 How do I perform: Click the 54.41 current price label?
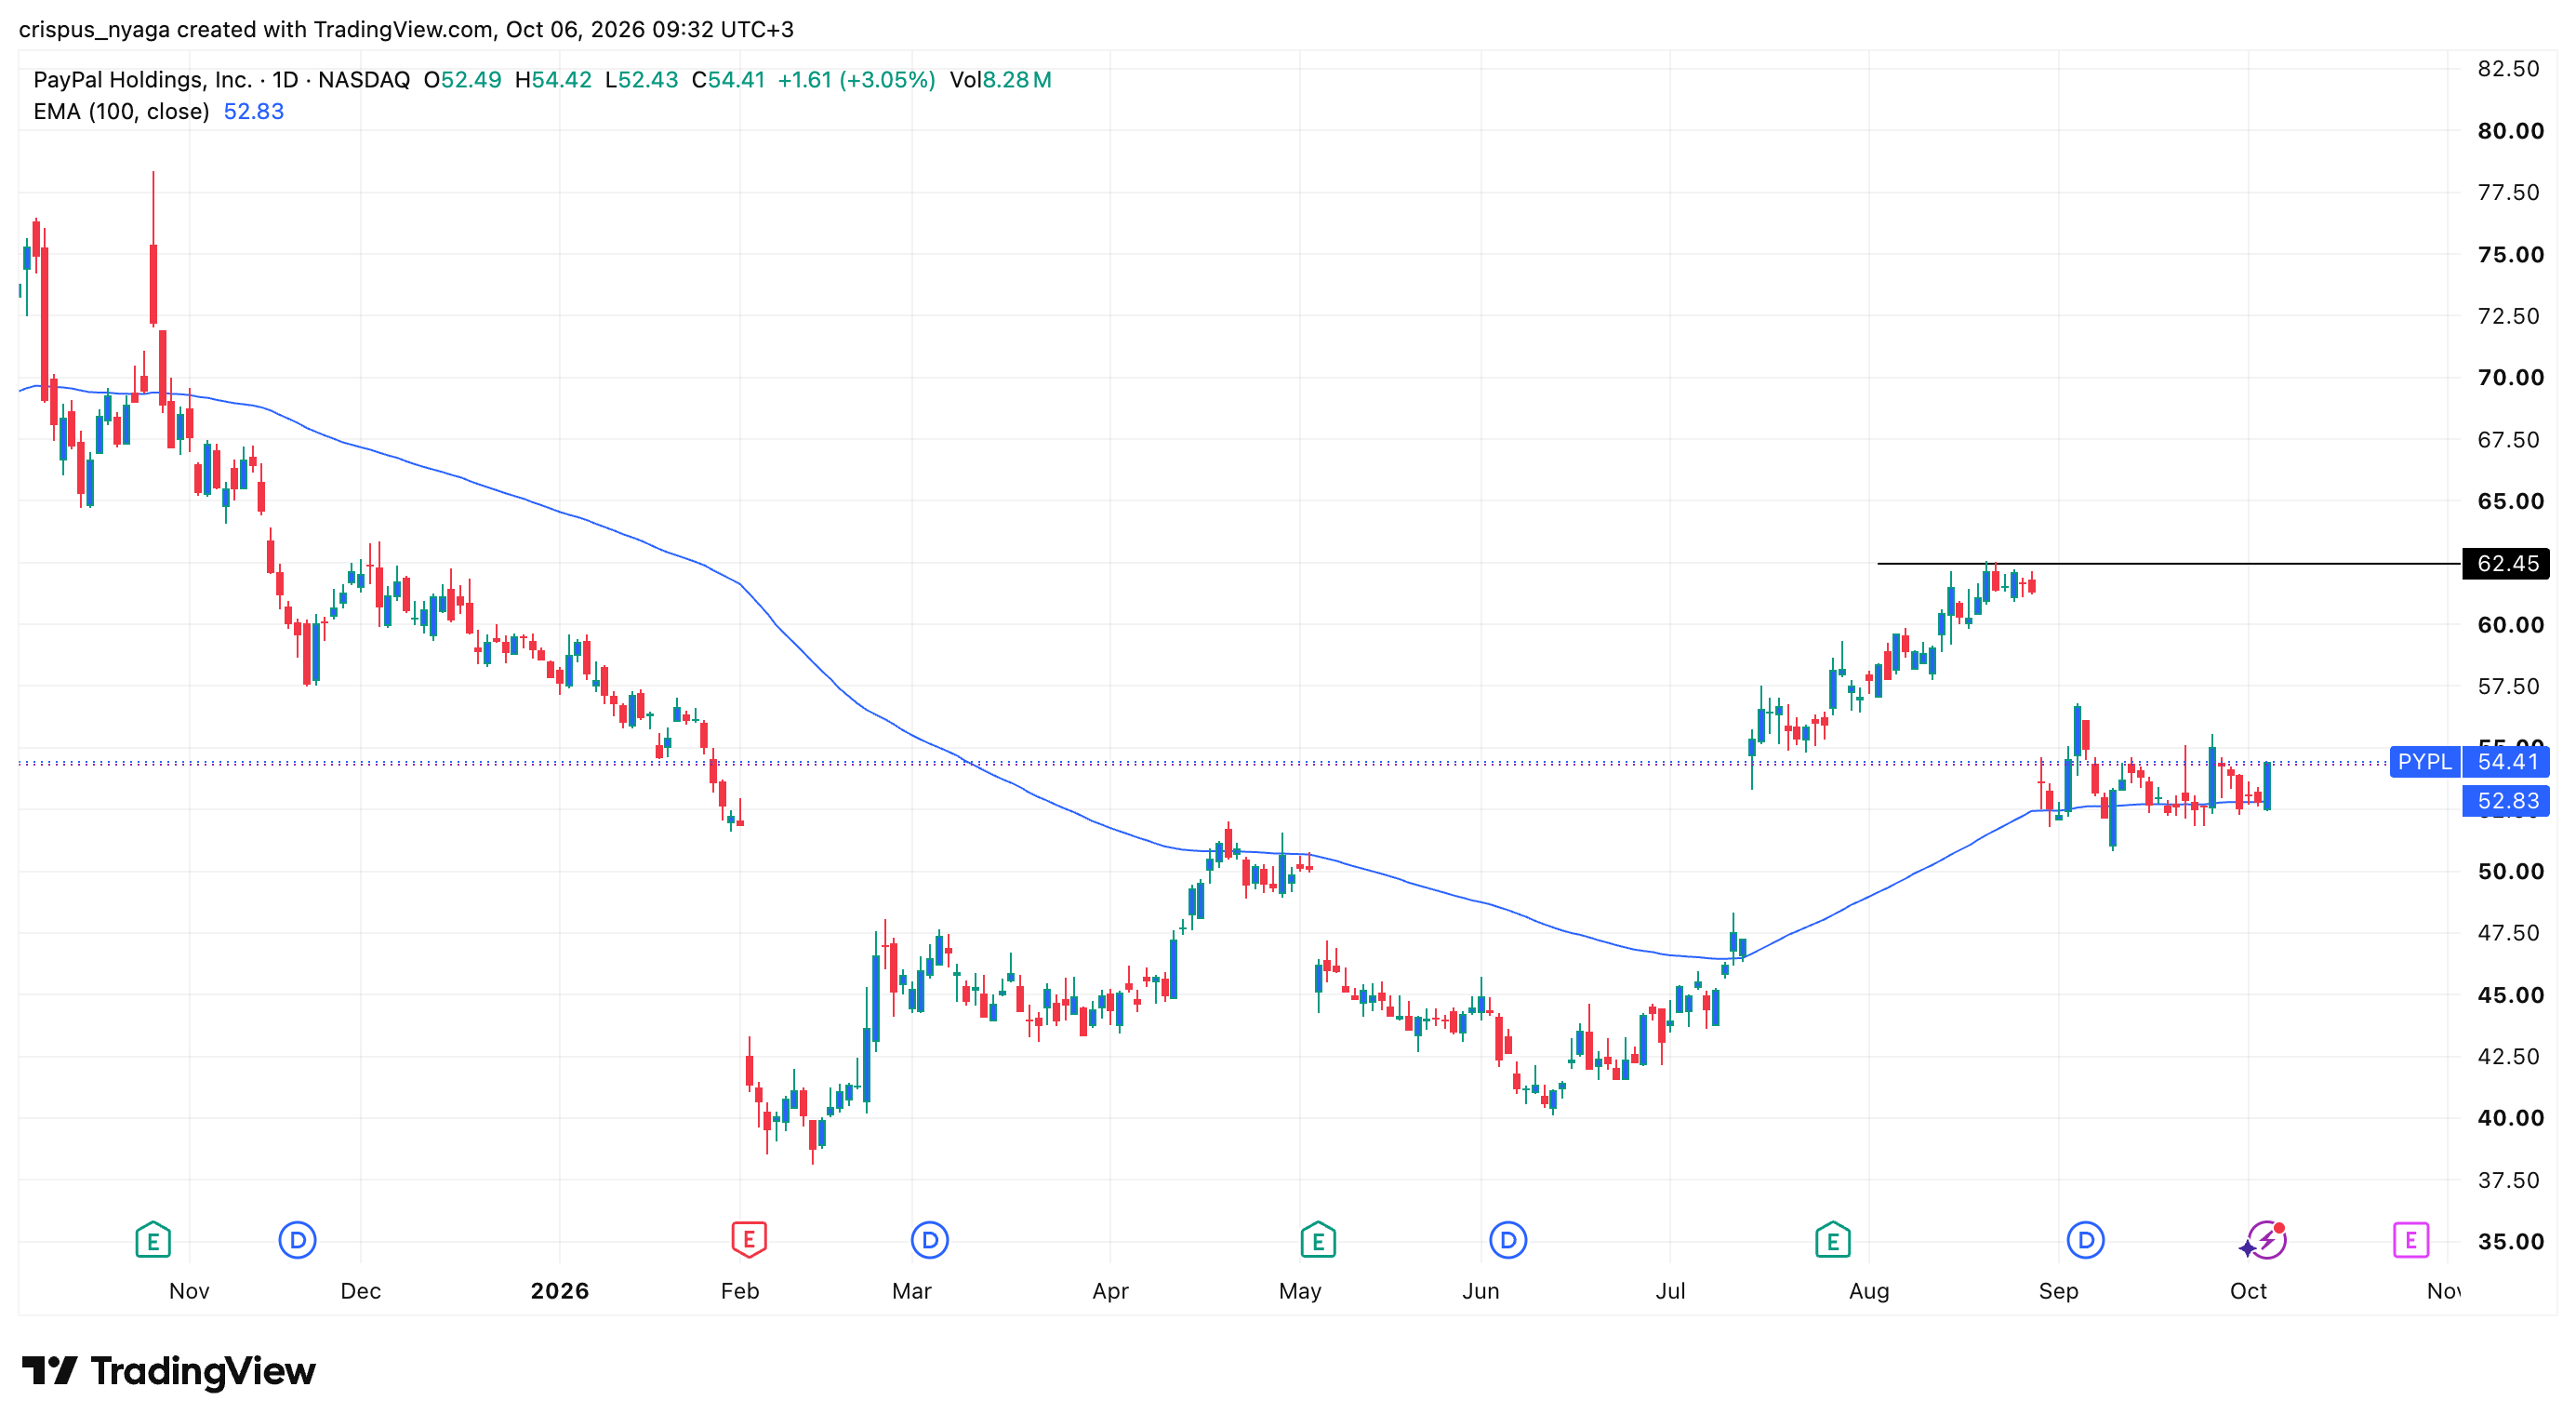click(2505, 761)
